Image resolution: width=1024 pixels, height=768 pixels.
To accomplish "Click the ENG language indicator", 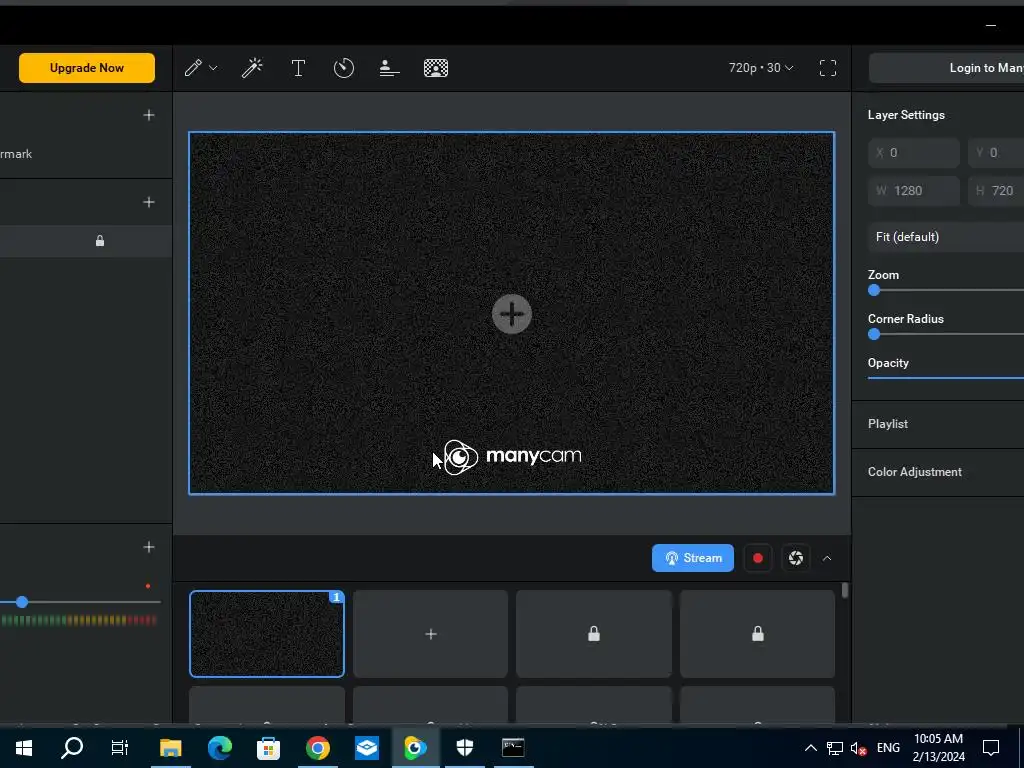I will click(888, 748).
